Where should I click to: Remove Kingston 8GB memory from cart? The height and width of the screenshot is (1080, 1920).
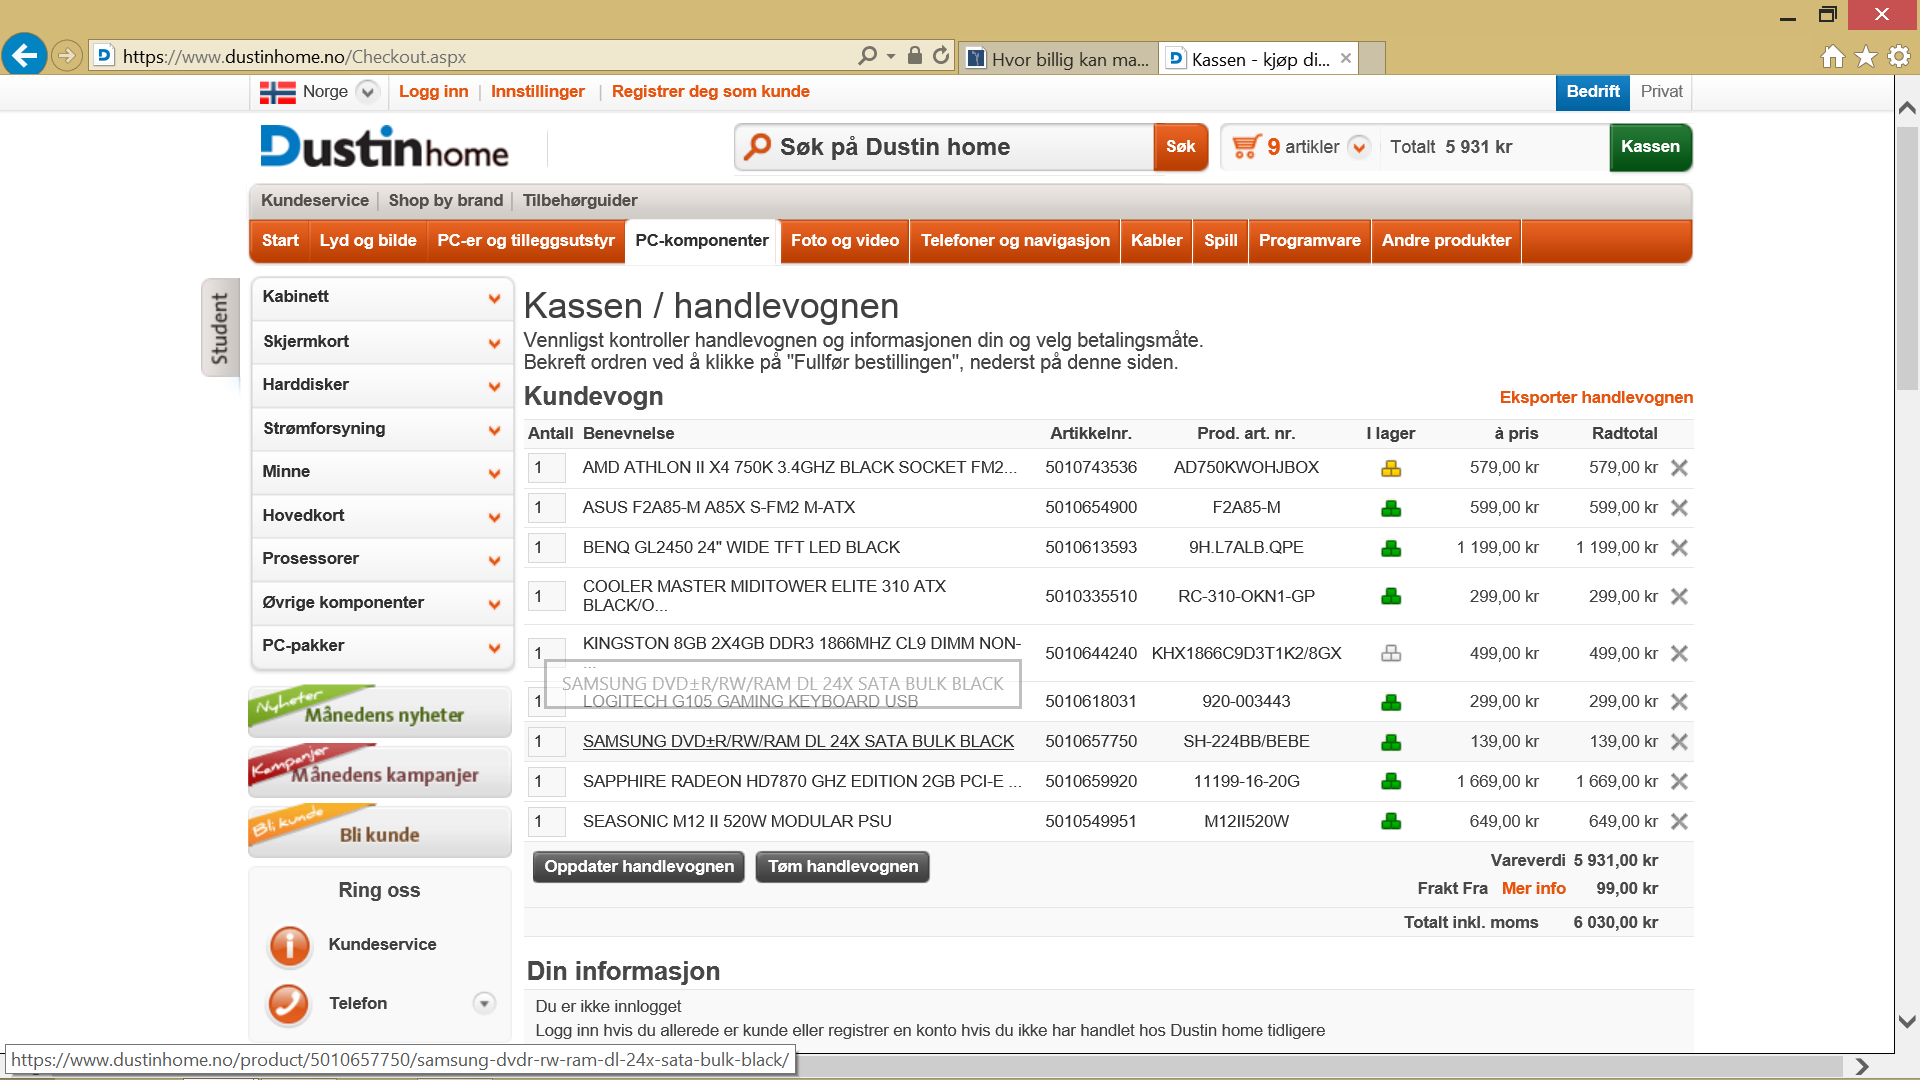click(x=1679, y=653)
